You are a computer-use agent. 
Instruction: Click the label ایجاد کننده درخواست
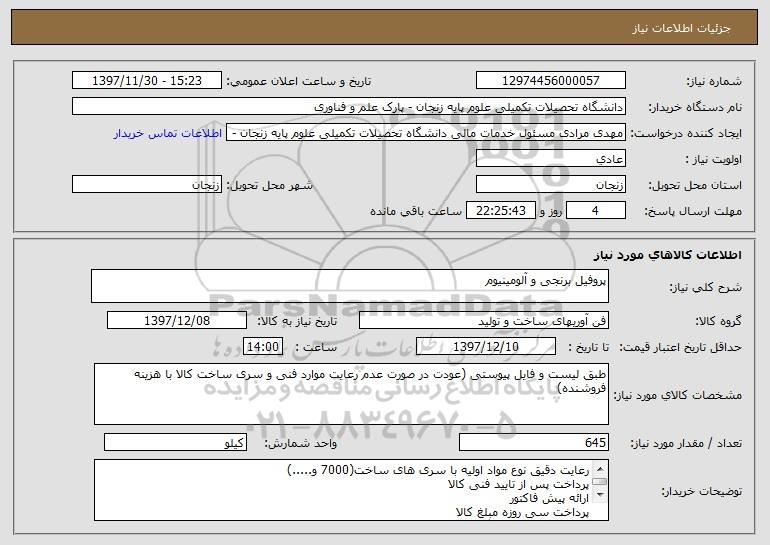tap(687, 134)
